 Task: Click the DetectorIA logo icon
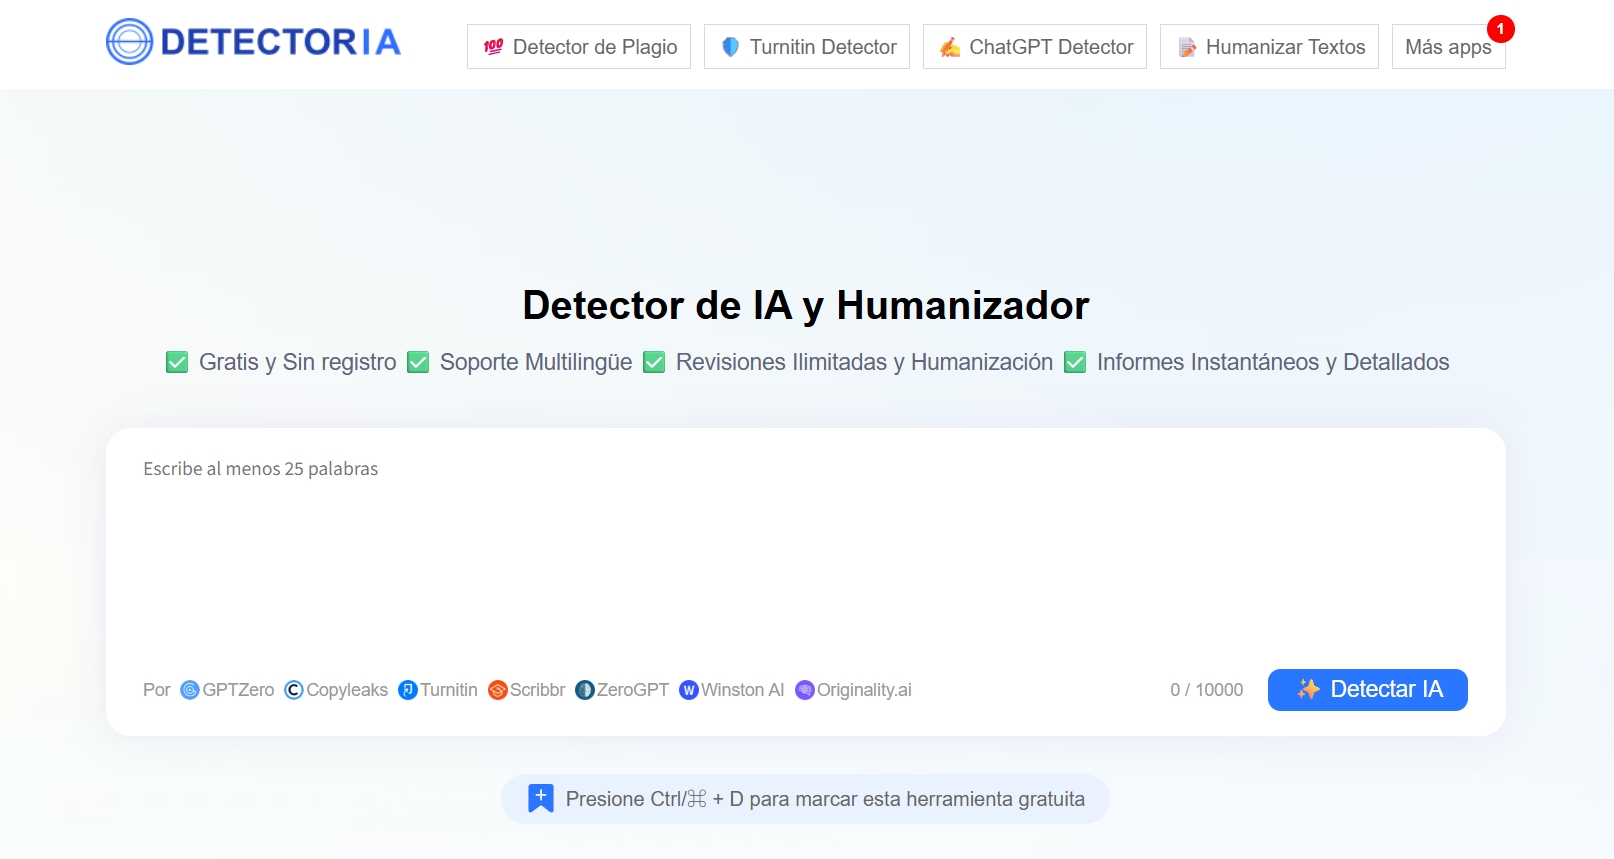[x=129, y=42]
